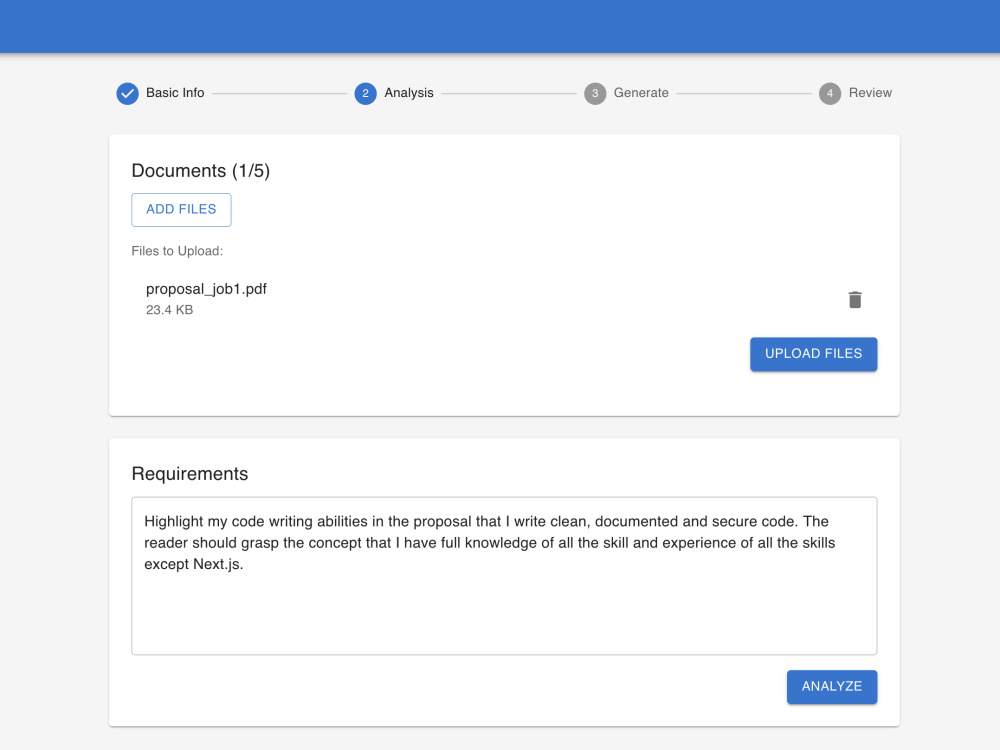Viewport: 1000px width, 750px height.
Task: Select the proposal_job1.pdf file name
Action: (x=207, y=289)
